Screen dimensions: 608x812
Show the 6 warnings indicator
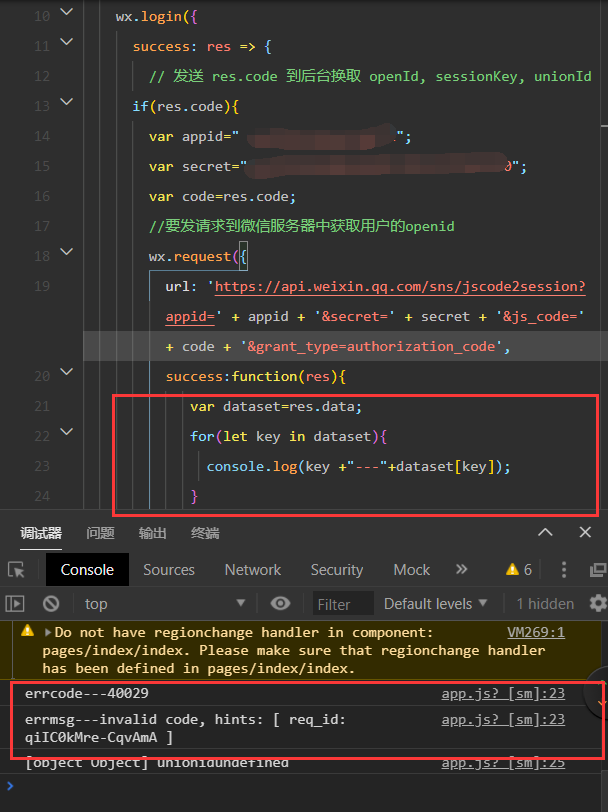(x=519, y=570)
